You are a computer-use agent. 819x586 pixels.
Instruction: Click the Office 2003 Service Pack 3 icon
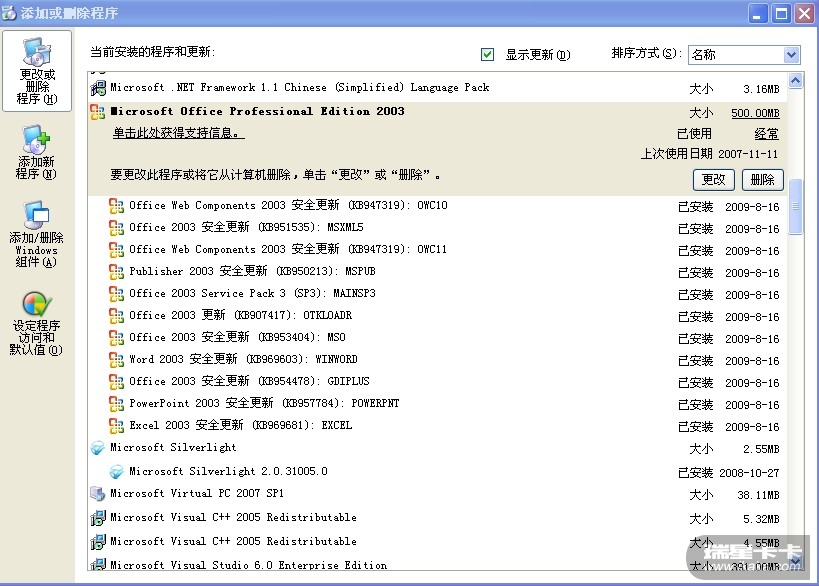pos(116,294)
